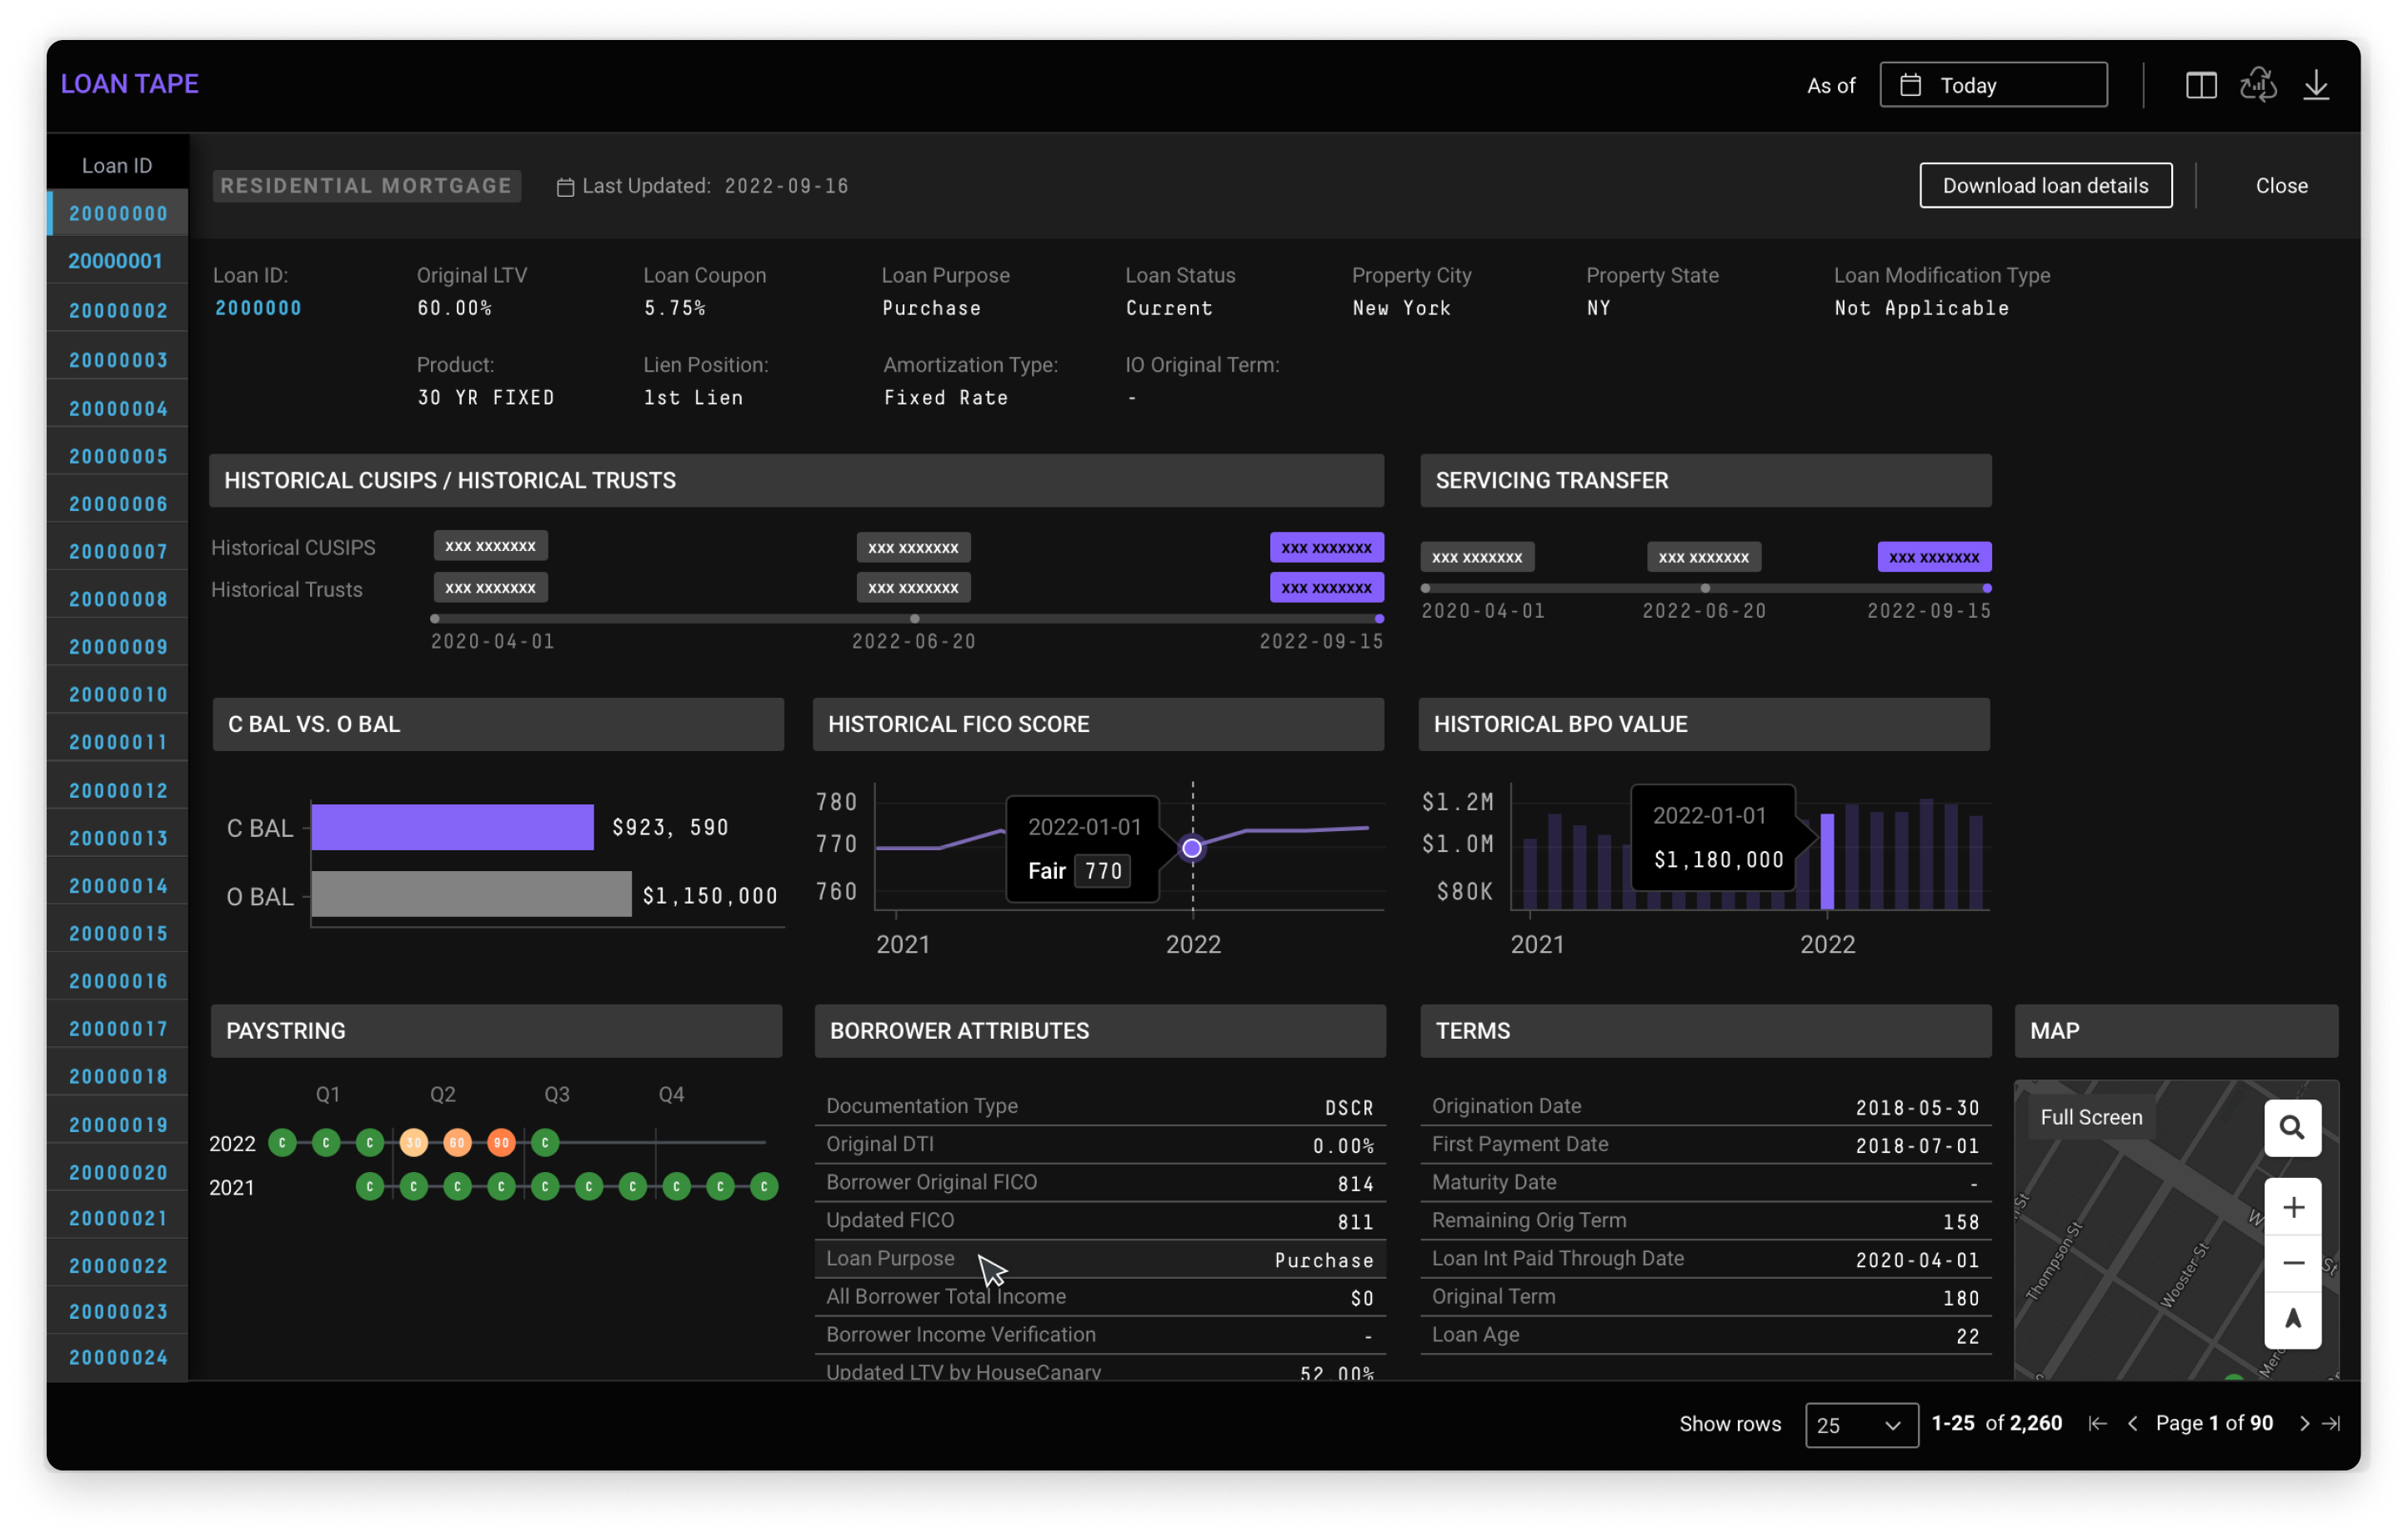
Task: Click the Loan Purpose row in Borrower Attributes
Action: (x=1100, y=1259)
